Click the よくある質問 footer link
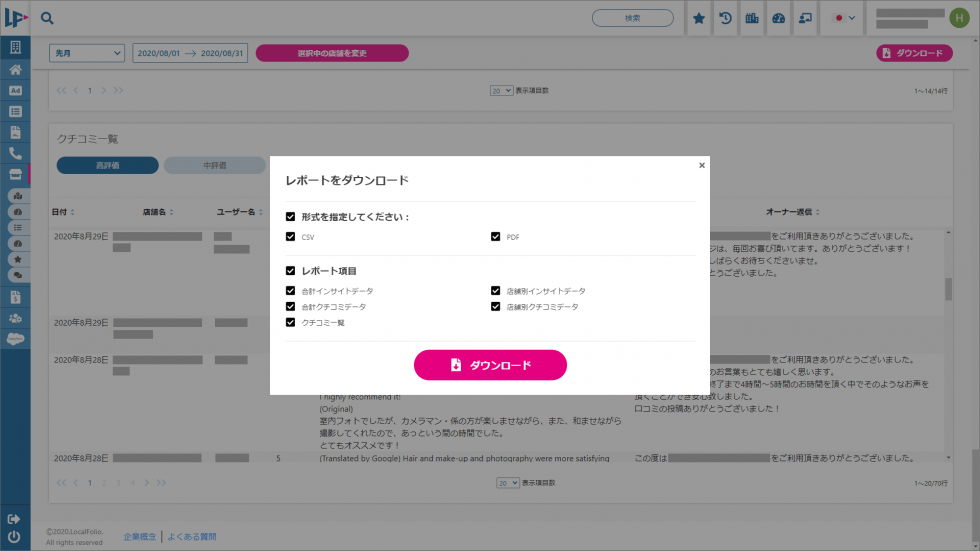The height and width of the screenshot is (551, 980). point(191,537)
